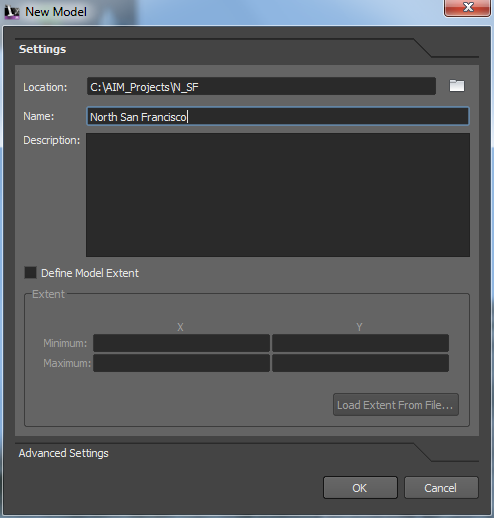Focus the Name field with North San Francisco
The width and height of the screenshot is (494, 518).
(x=278, y=116)
